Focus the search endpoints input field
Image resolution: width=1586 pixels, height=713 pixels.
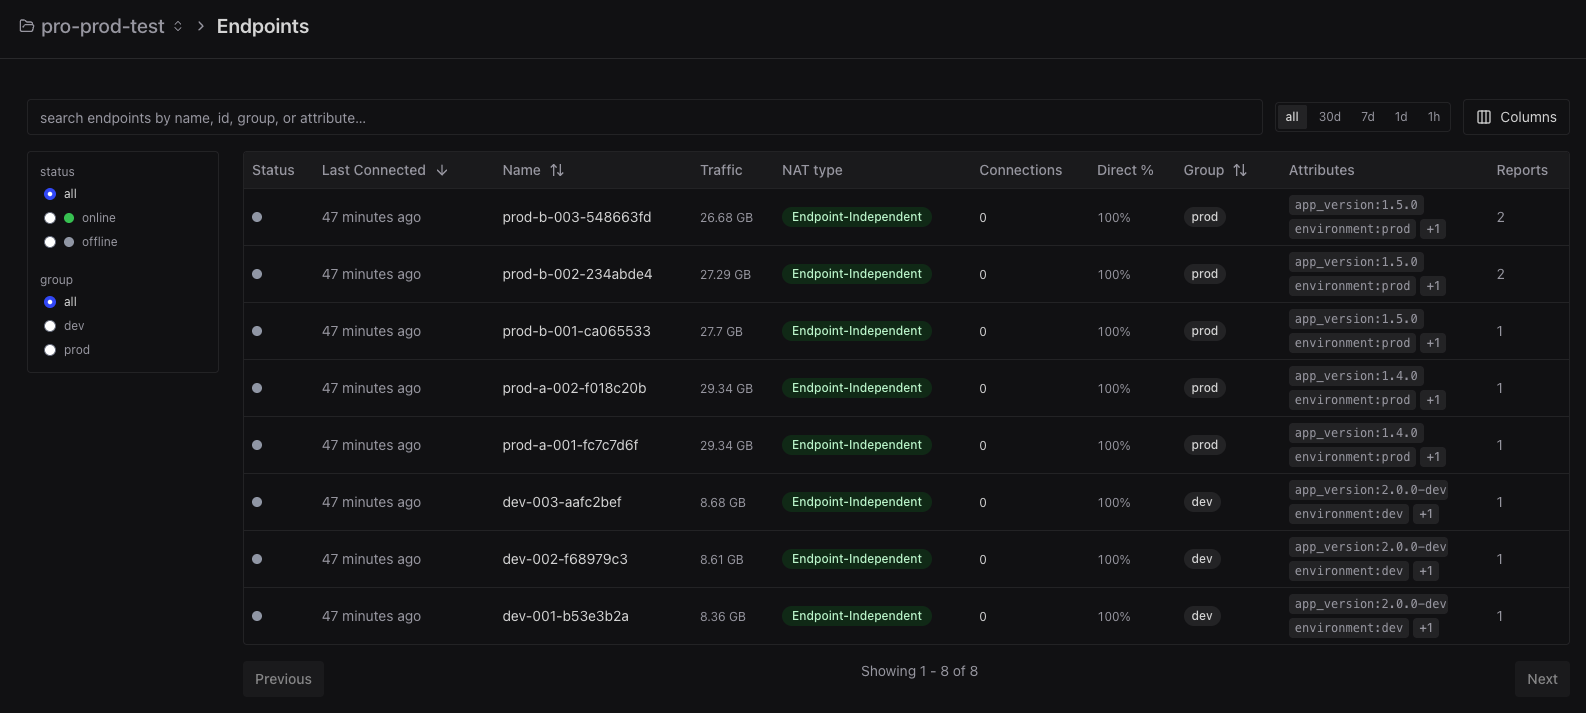pos(645,117)
